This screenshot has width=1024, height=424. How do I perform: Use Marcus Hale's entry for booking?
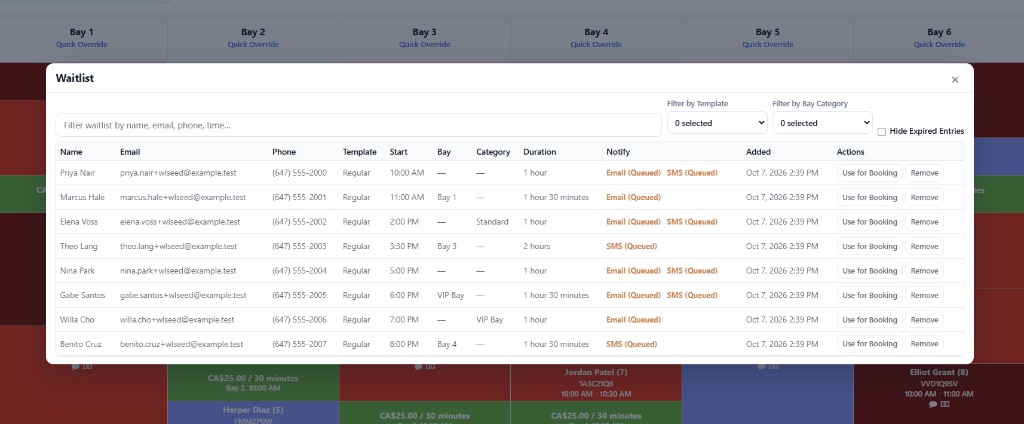click(869, 197)
